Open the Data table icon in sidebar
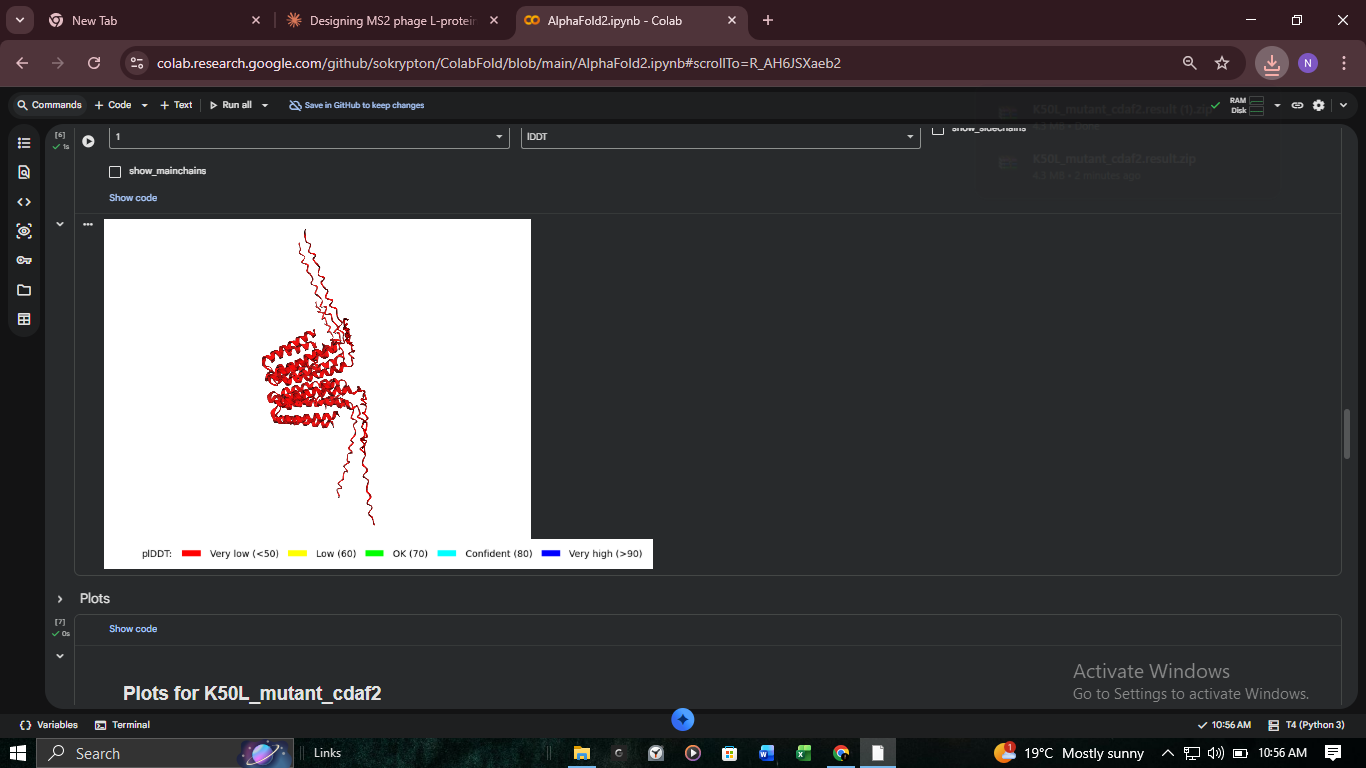 click(24, 319)
